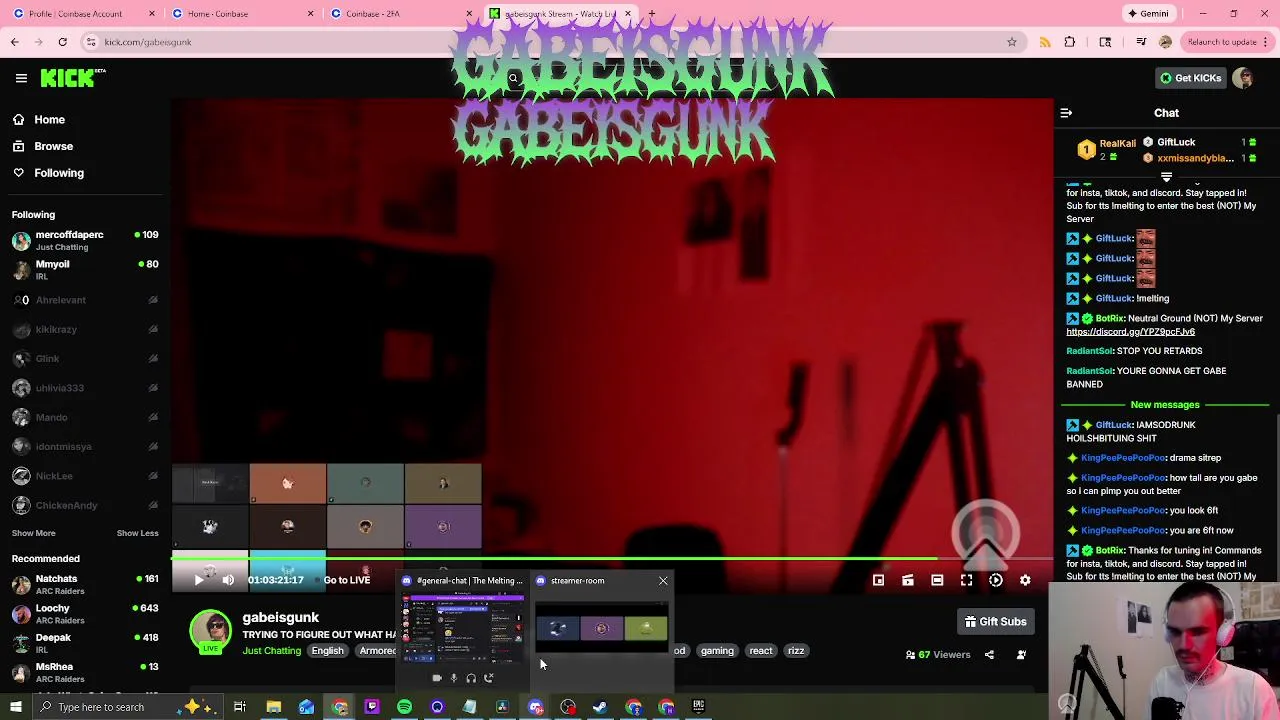Switch to Coinbase - 2FA tab
The width and height of the screenshot is (1280, 720).
401,14
